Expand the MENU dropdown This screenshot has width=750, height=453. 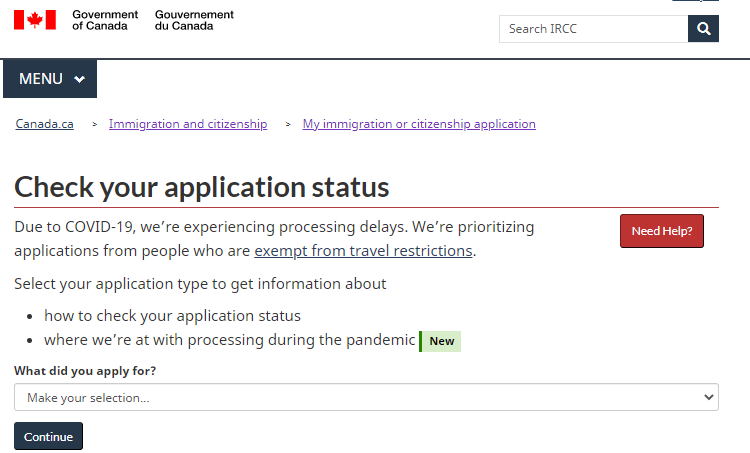(x=50, y=79)
